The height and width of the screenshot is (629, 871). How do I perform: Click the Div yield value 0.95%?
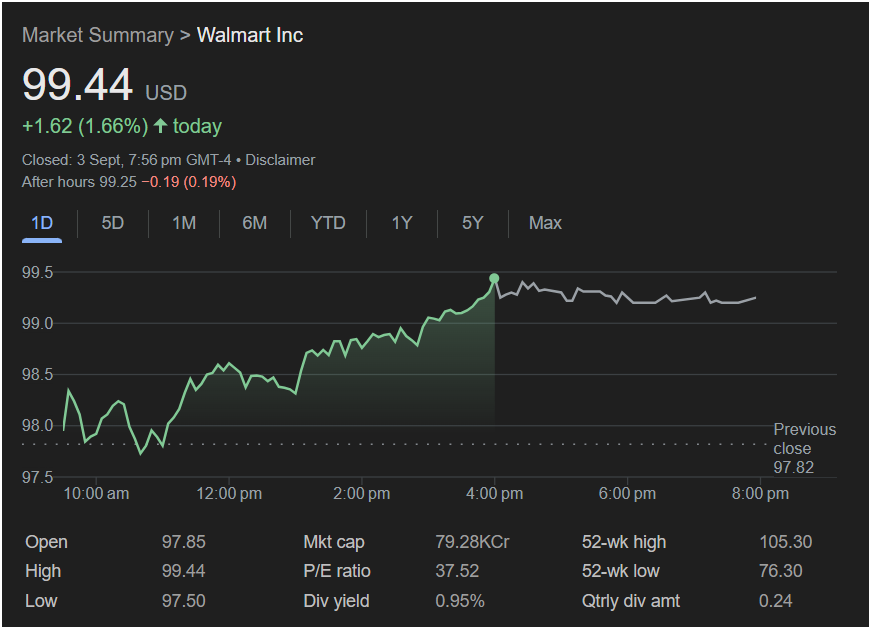[x=460, y=601]
